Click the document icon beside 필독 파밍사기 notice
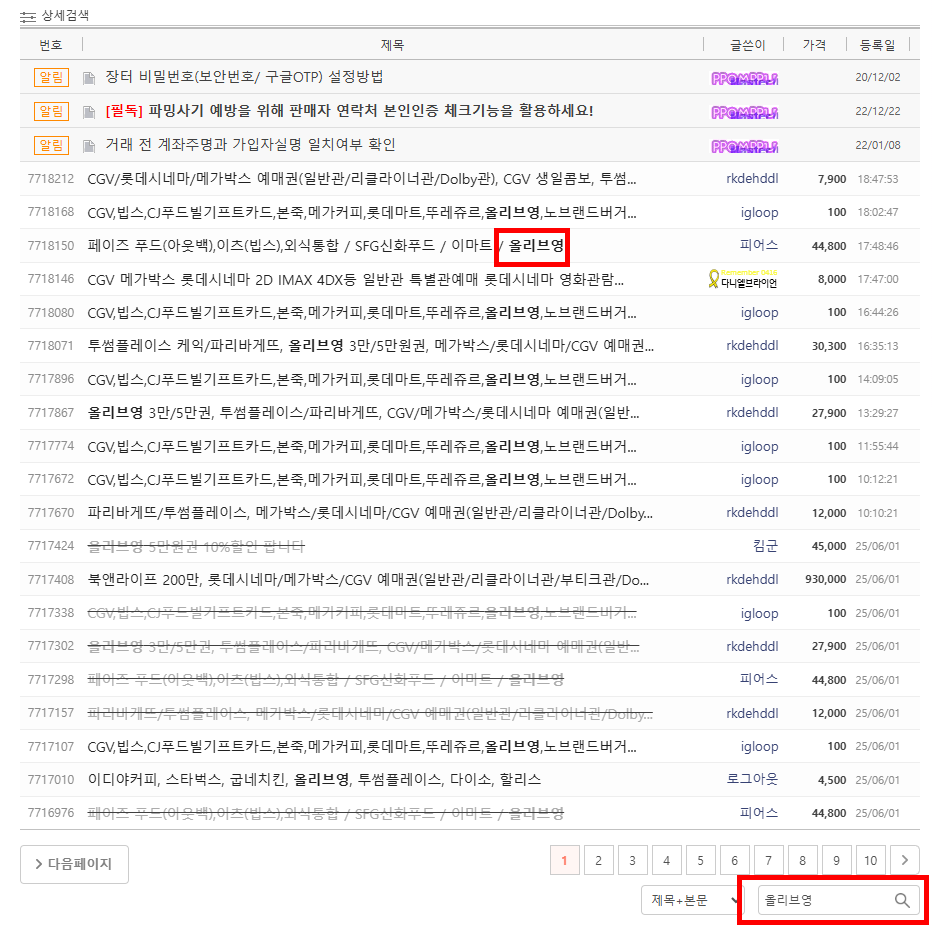 (x=89, y=112)
